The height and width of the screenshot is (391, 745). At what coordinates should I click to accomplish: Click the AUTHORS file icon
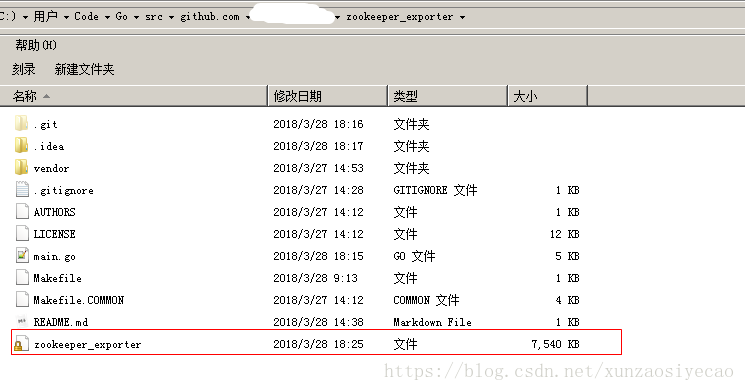tap(22, 211)
